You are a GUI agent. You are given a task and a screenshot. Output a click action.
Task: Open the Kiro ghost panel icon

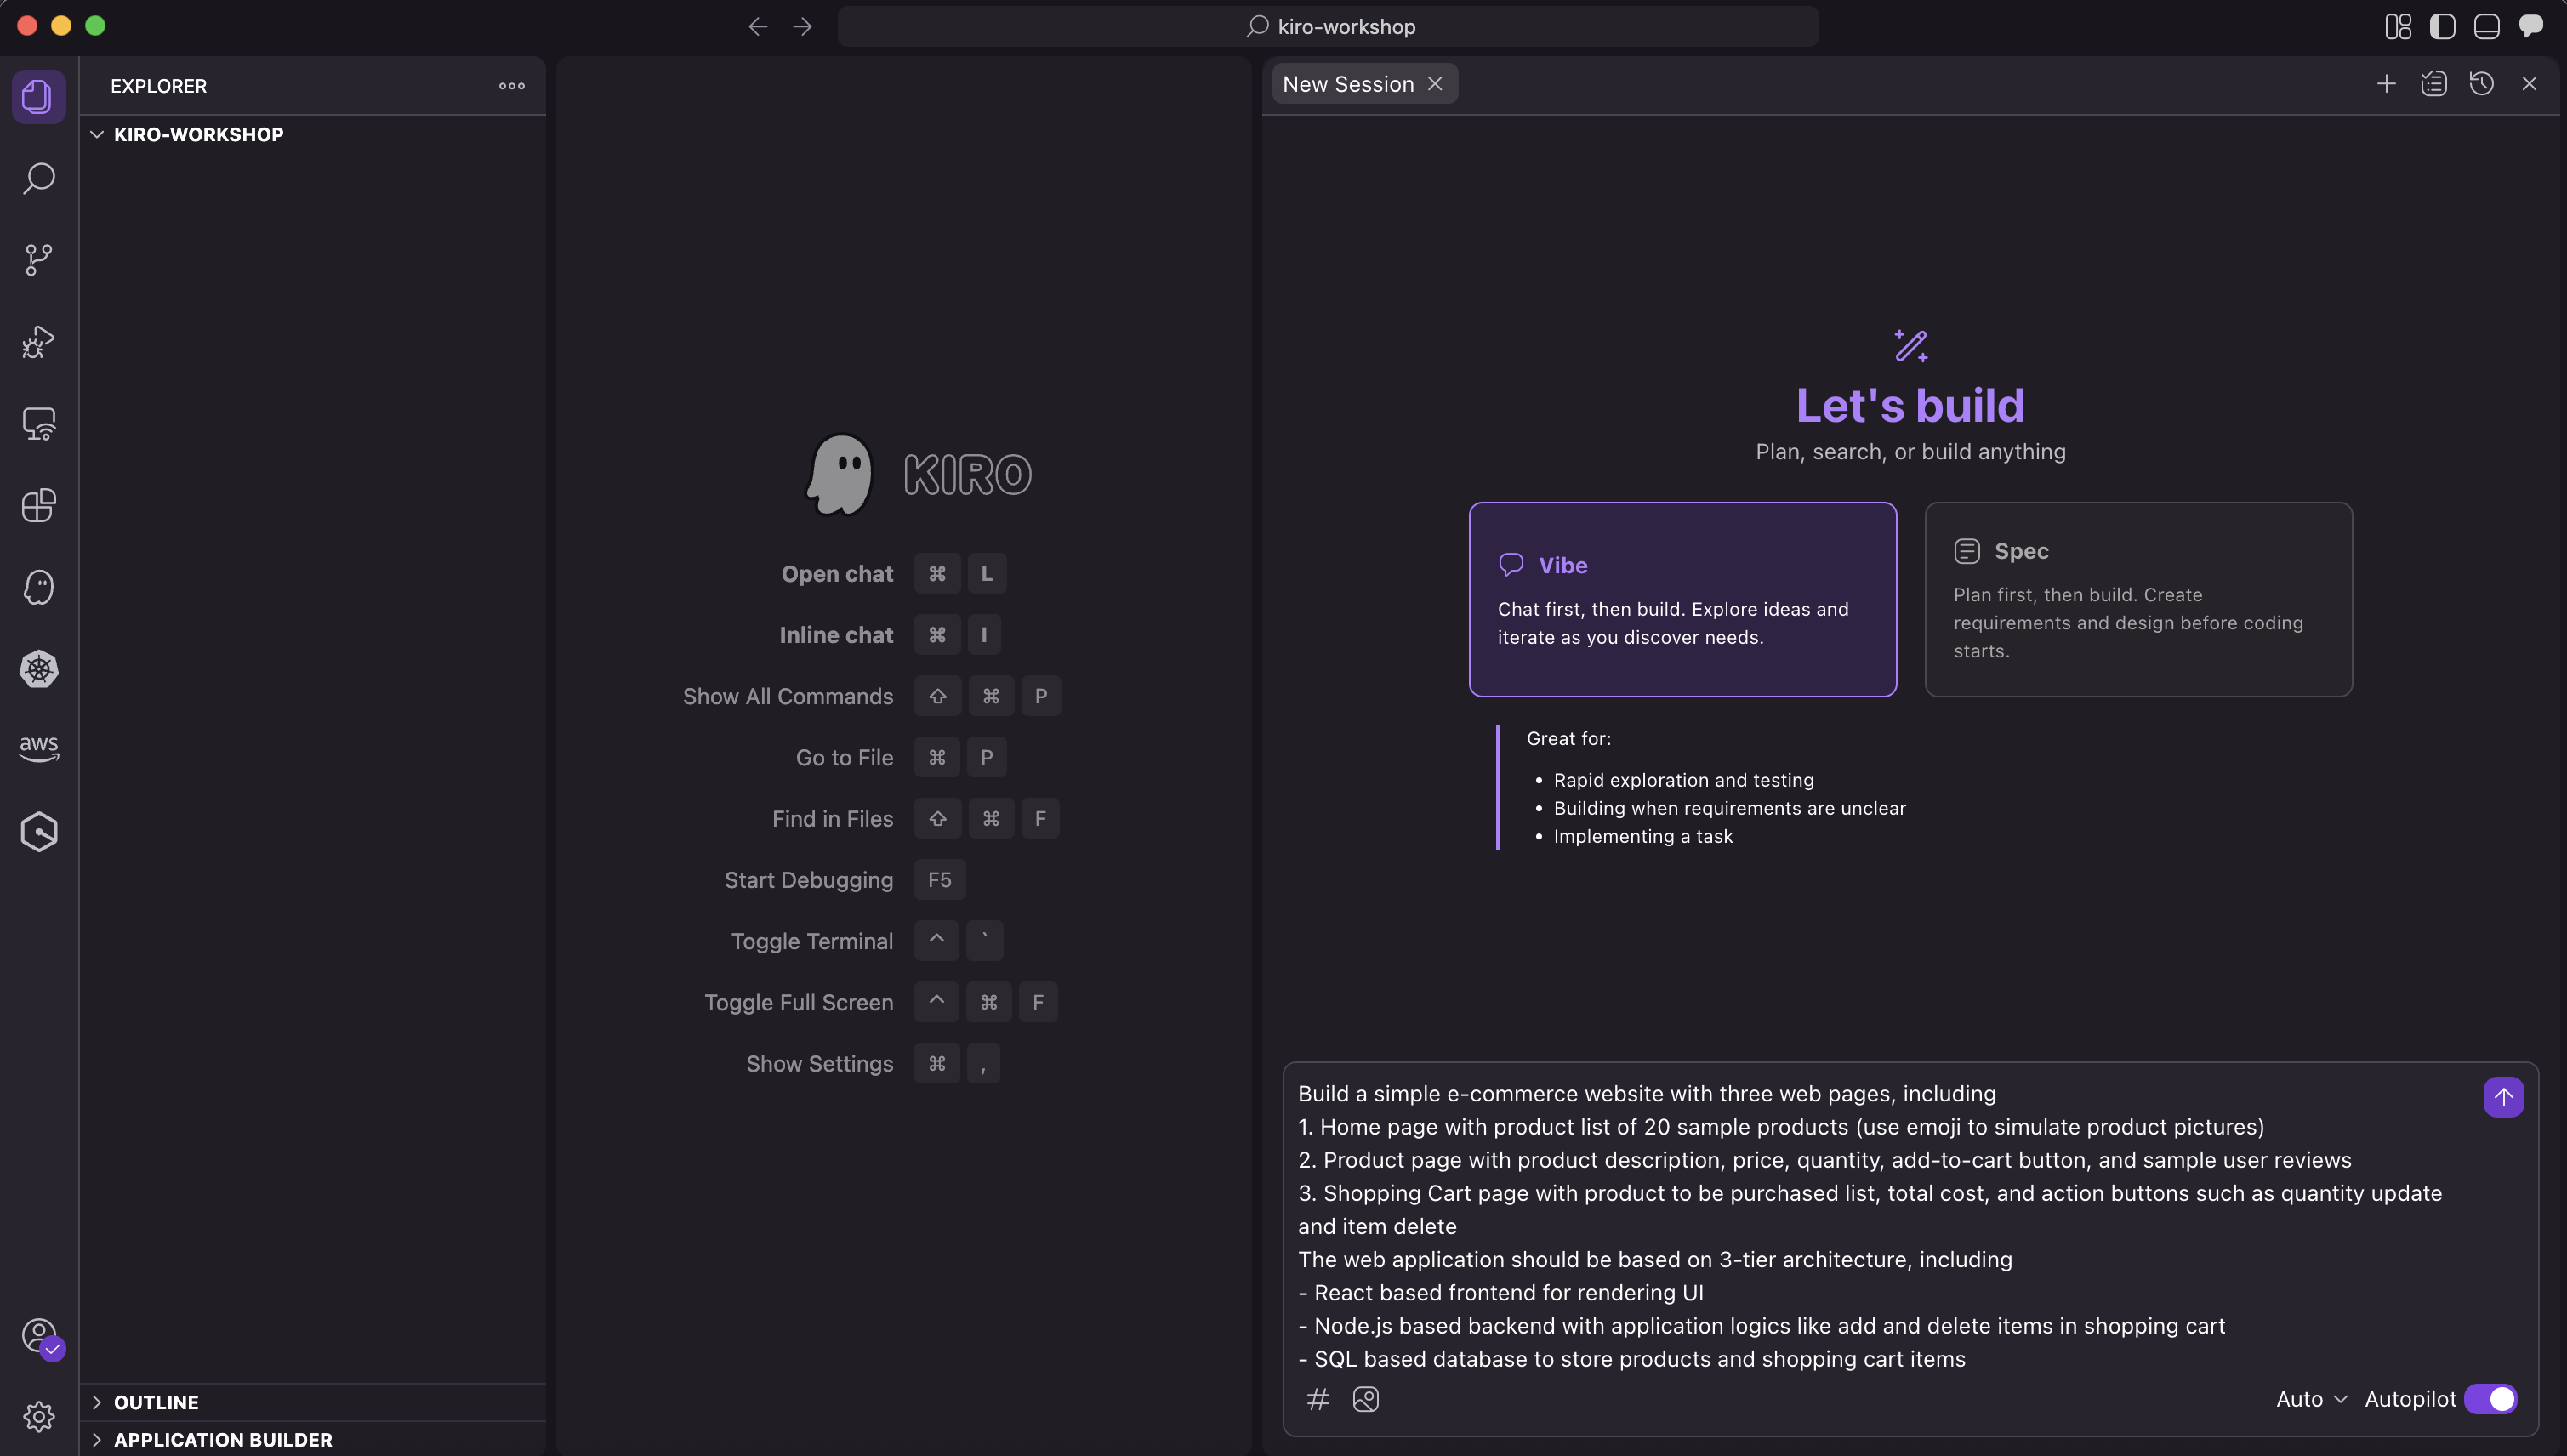click(38, 587)
